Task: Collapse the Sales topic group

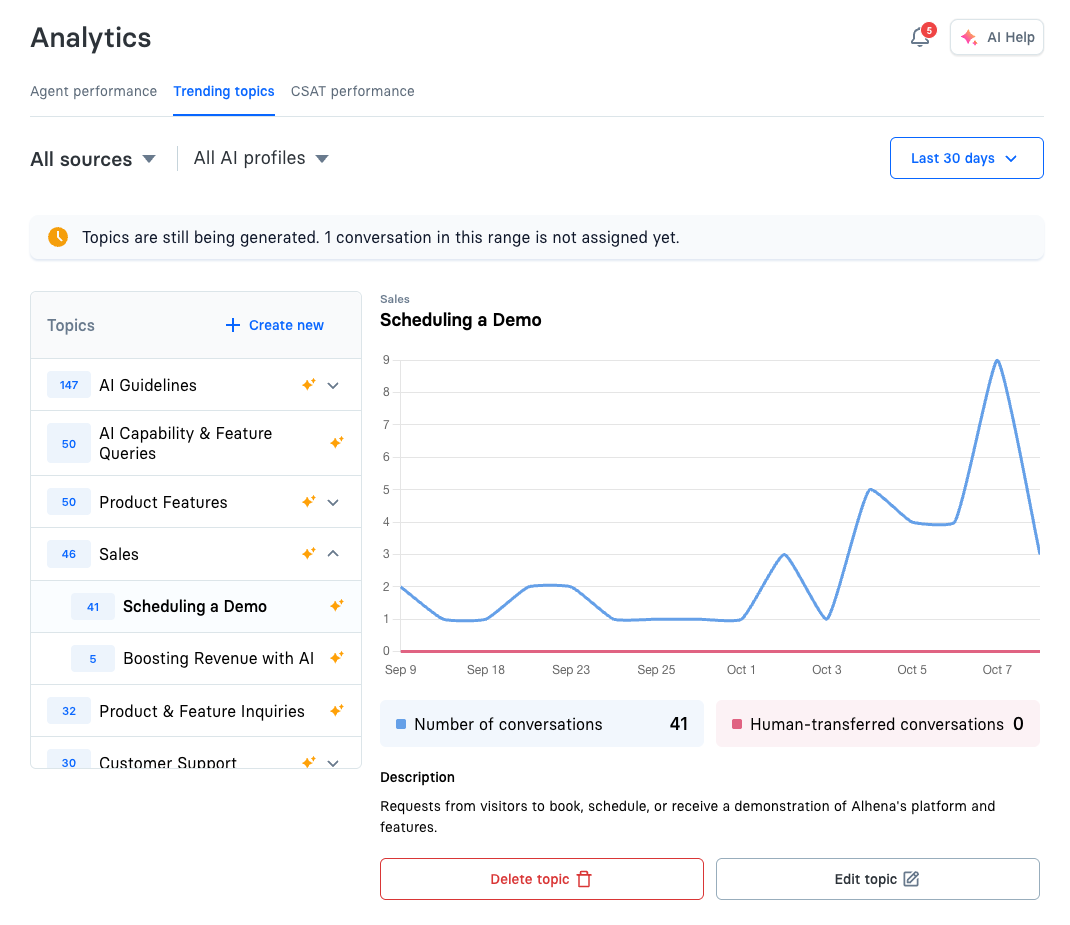Action: click(x=333, y=553)
